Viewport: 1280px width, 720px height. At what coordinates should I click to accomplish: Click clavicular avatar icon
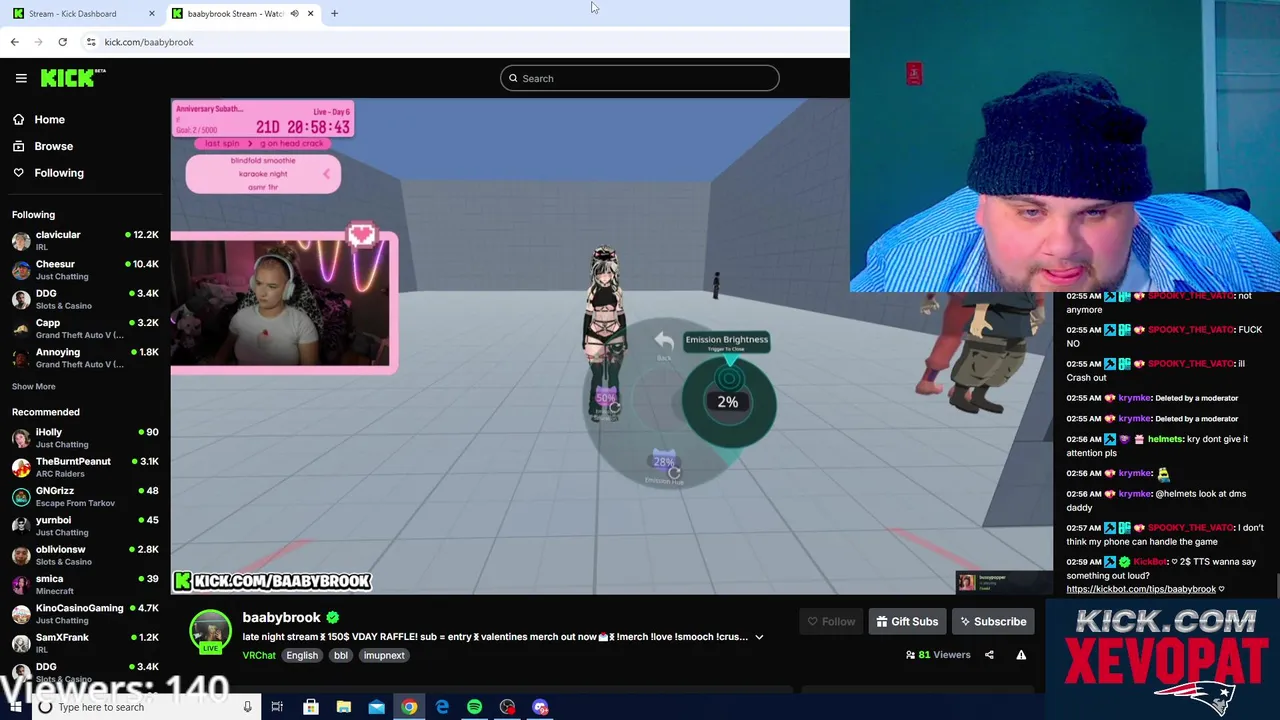pos(21,240)
